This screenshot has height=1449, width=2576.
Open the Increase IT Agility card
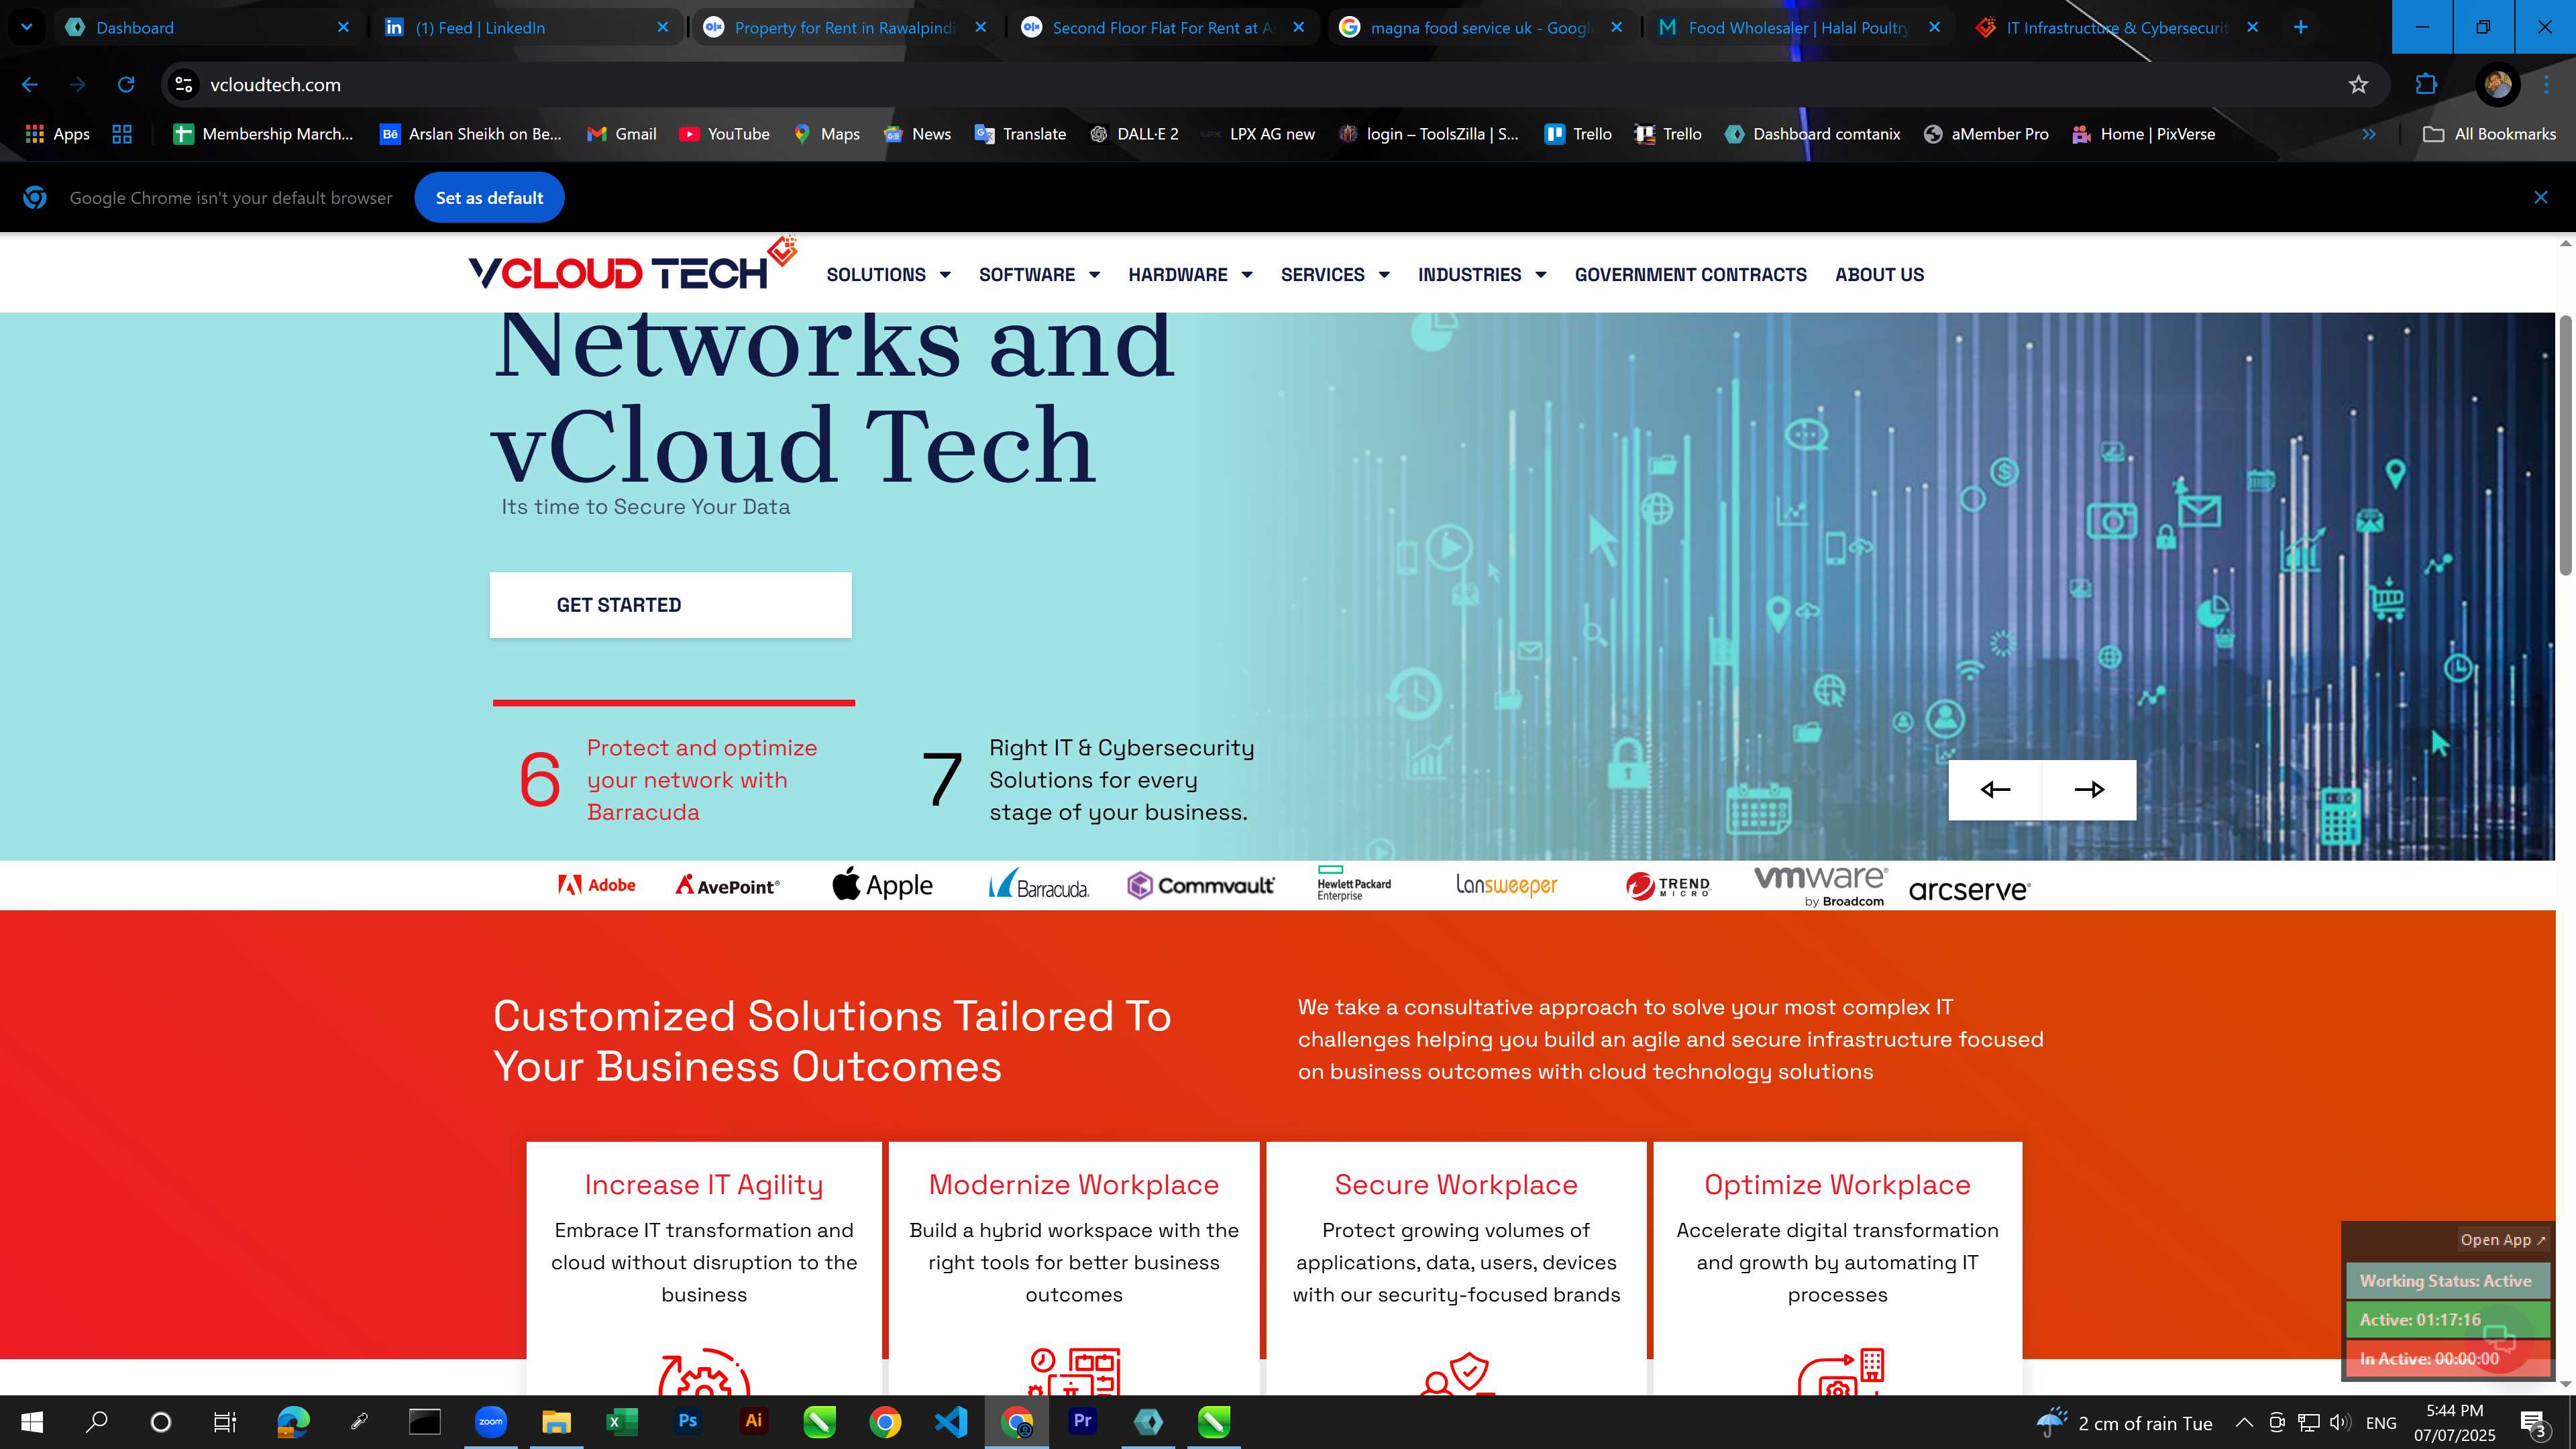pyautogui.click(x=704, y=1268)
